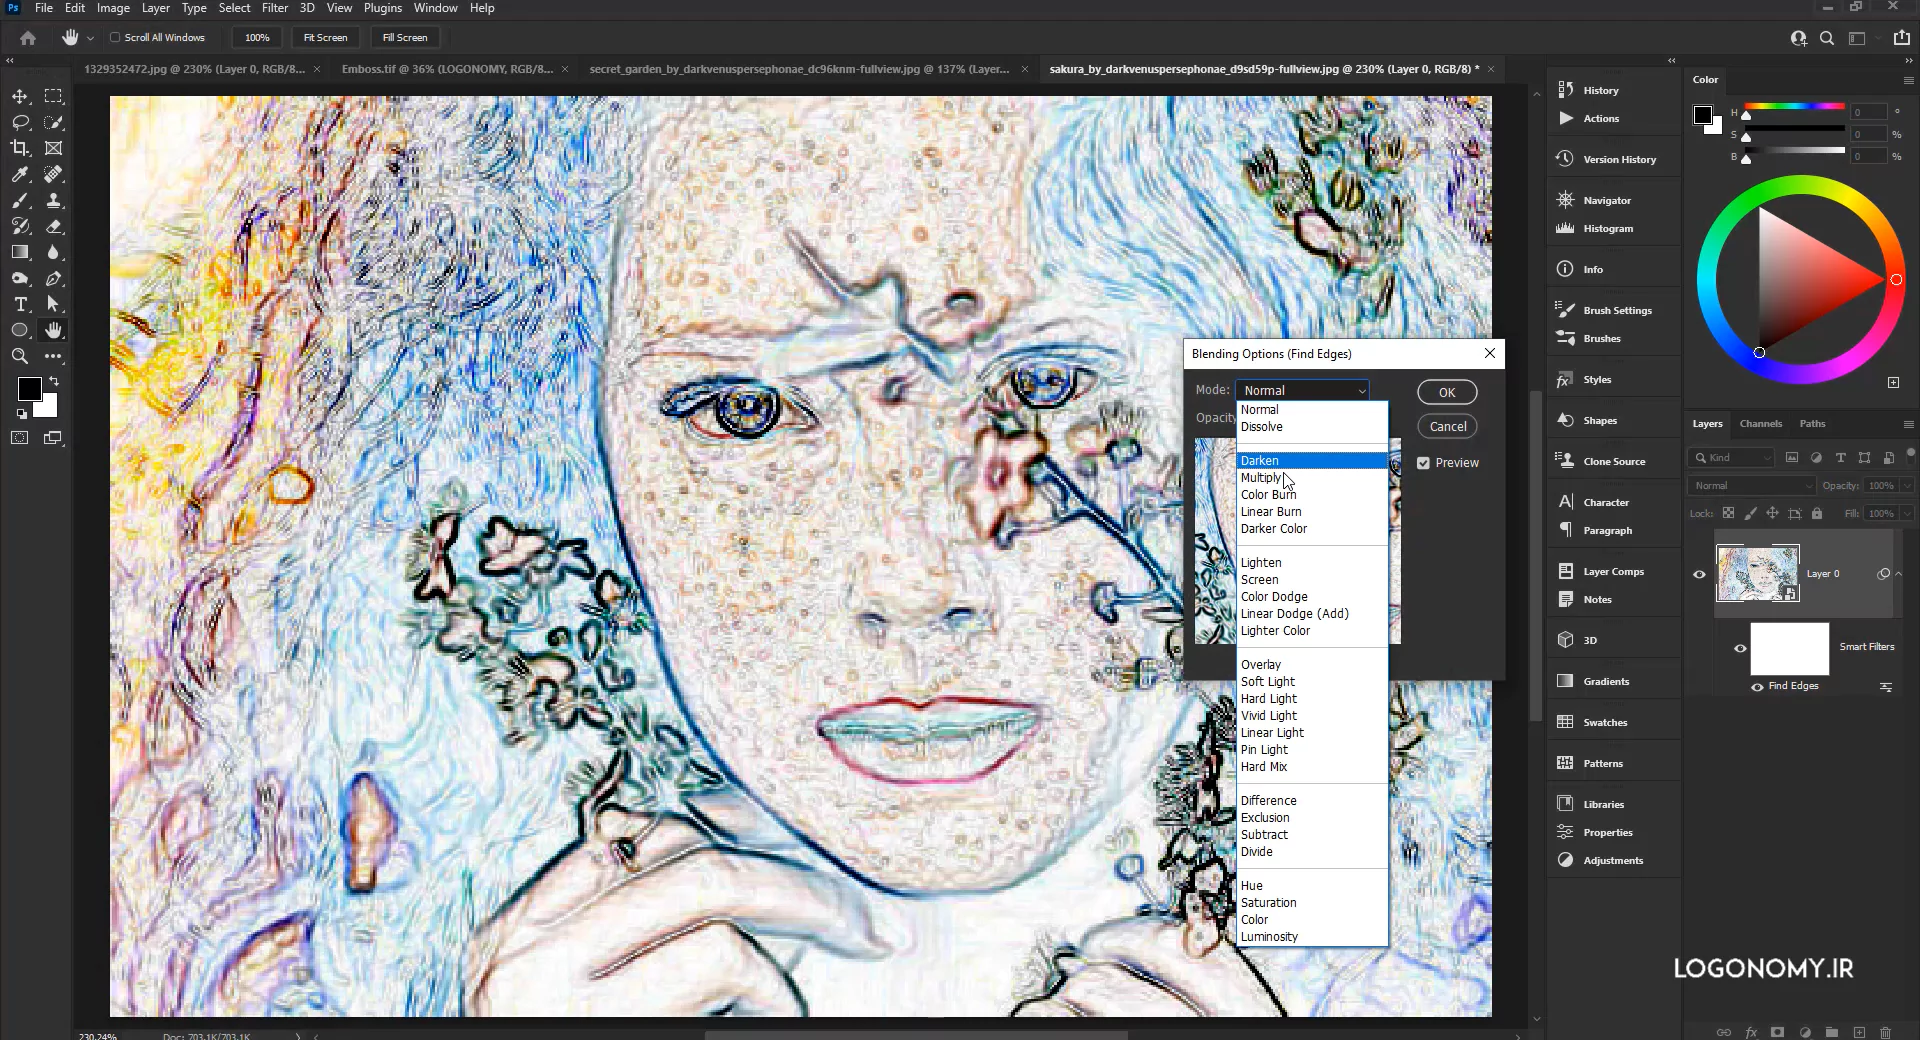Viewport: 1920px width, 1040px height.
Task: Select the Eraser tool
Action: point(54,226)
